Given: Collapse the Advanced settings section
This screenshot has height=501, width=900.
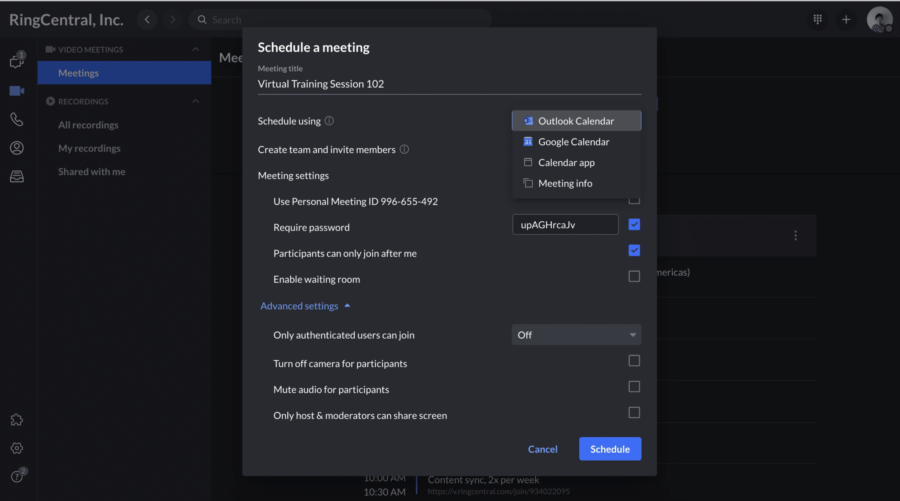Looking at the screenshot, I should pyautogui.click(x=305, y=306).
